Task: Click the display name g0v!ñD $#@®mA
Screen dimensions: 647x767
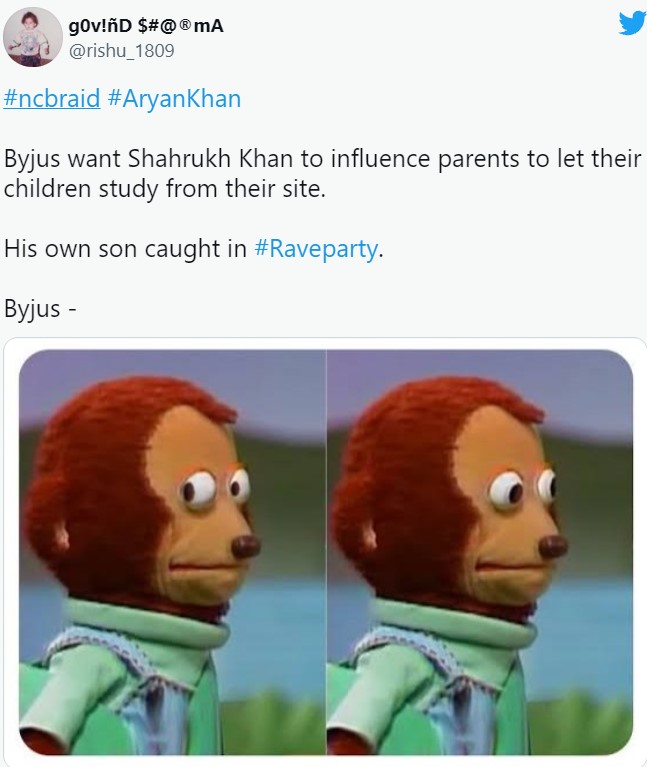Action: 146,25
